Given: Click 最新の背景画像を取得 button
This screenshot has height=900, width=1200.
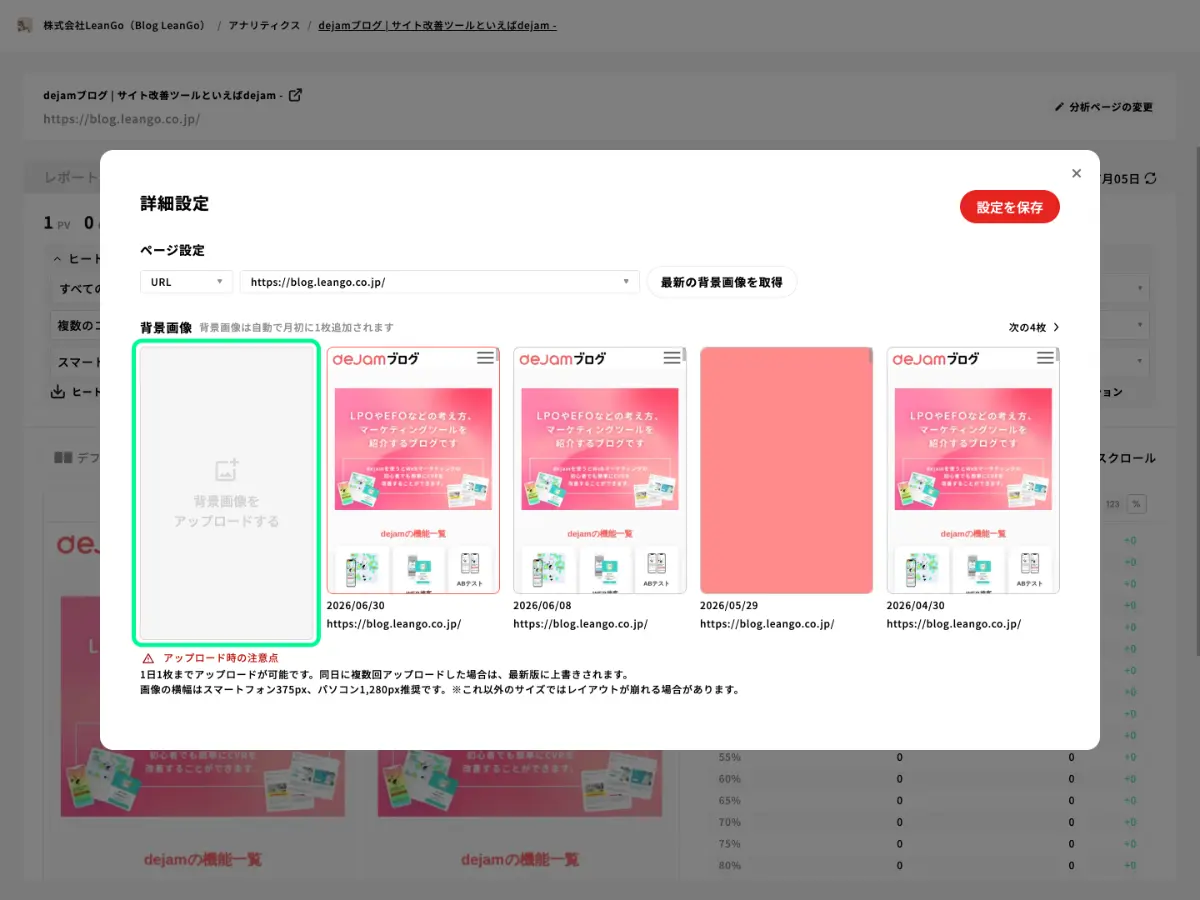Looking at the screenshot, I should [x=722, y=282].
